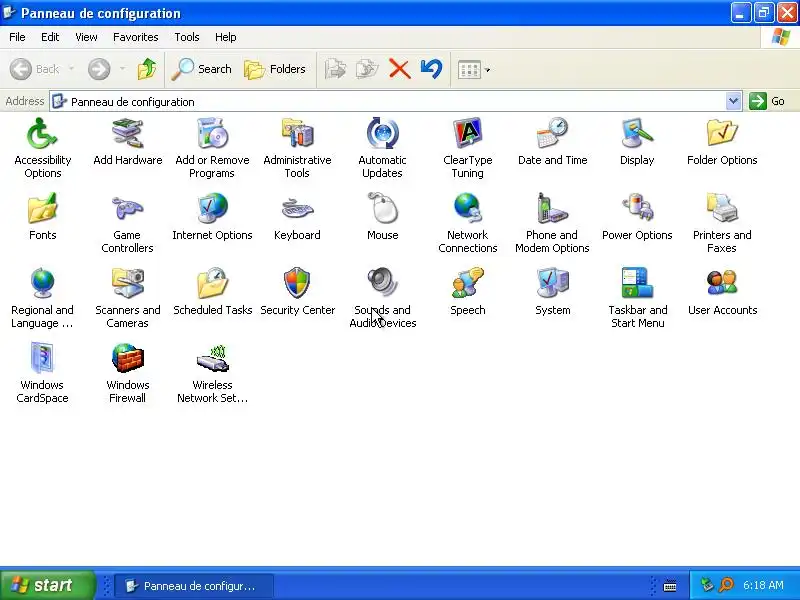Open Add or Remove Programs

212,148
